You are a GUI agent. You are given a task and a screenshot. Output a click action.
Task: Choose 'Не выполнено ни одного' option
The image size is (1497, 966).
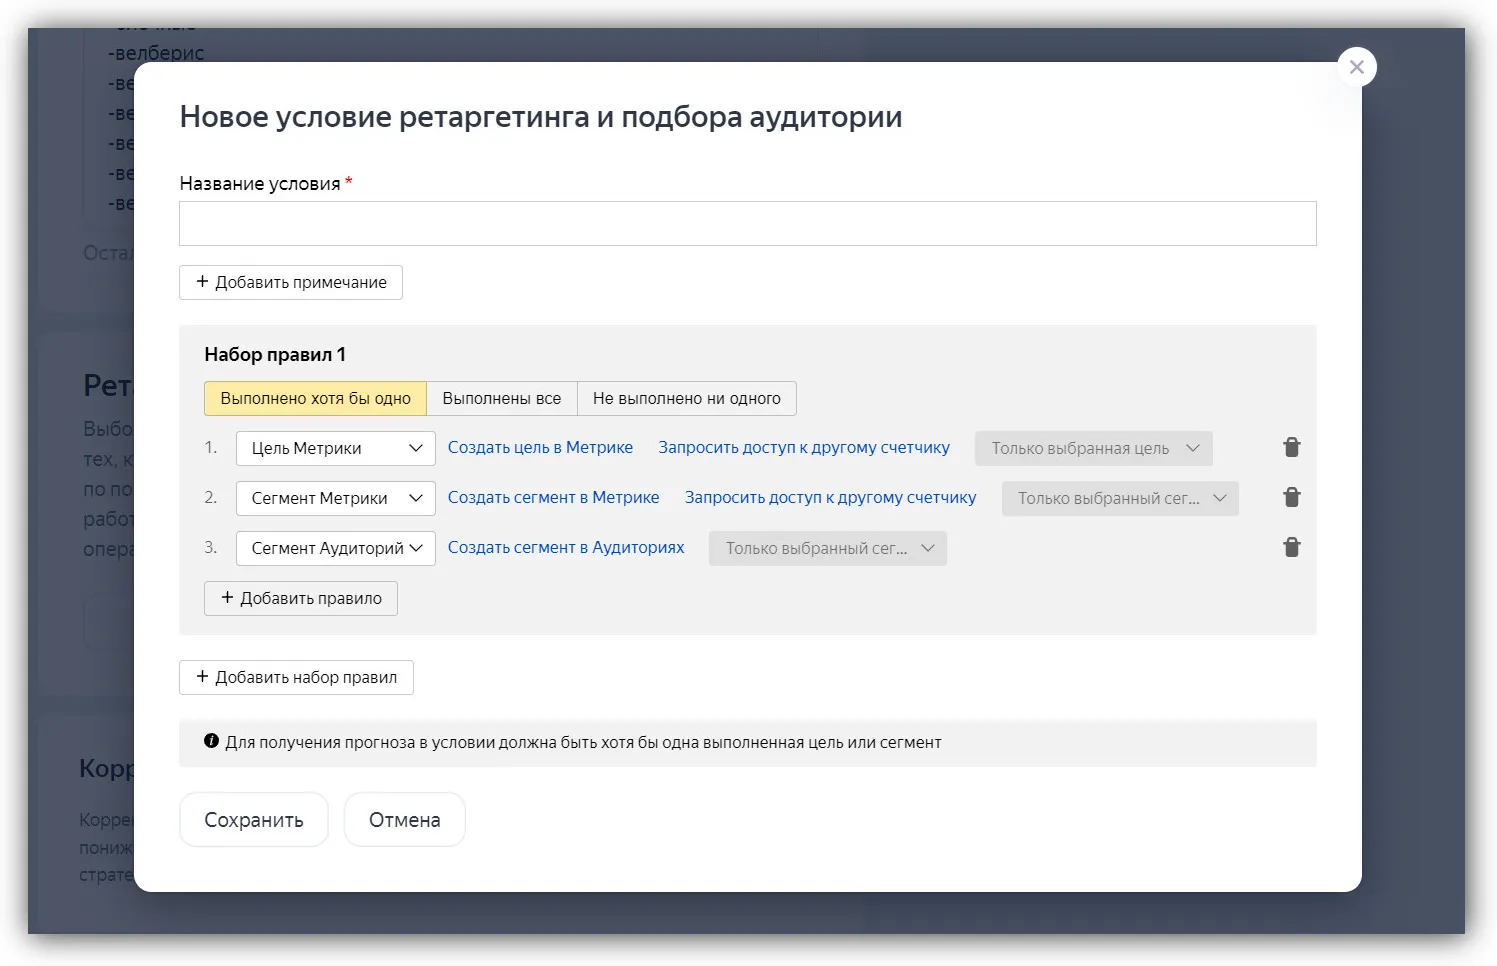687,398
